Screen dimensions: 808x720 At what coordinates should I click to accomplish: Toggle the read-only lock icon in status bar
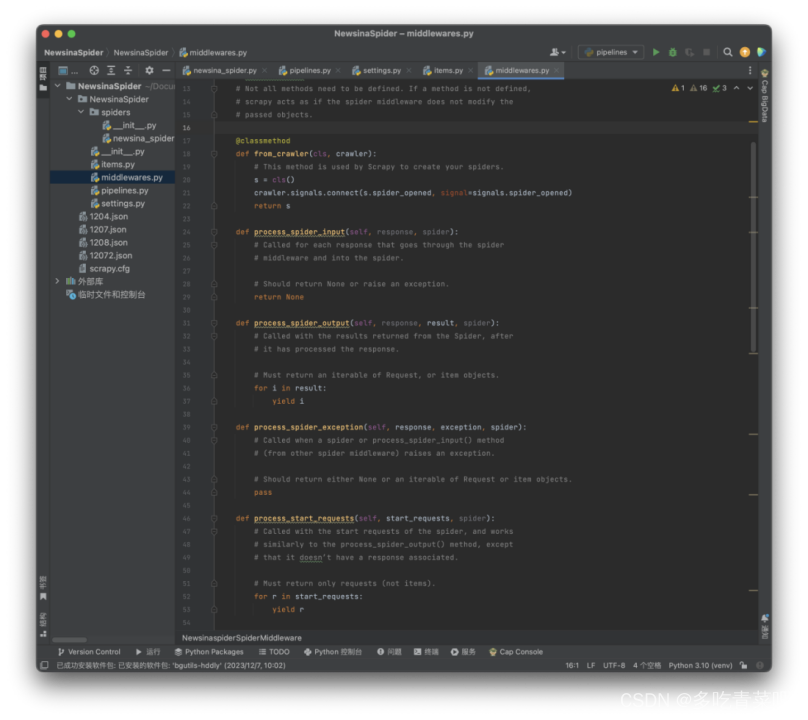pos(743,665)
